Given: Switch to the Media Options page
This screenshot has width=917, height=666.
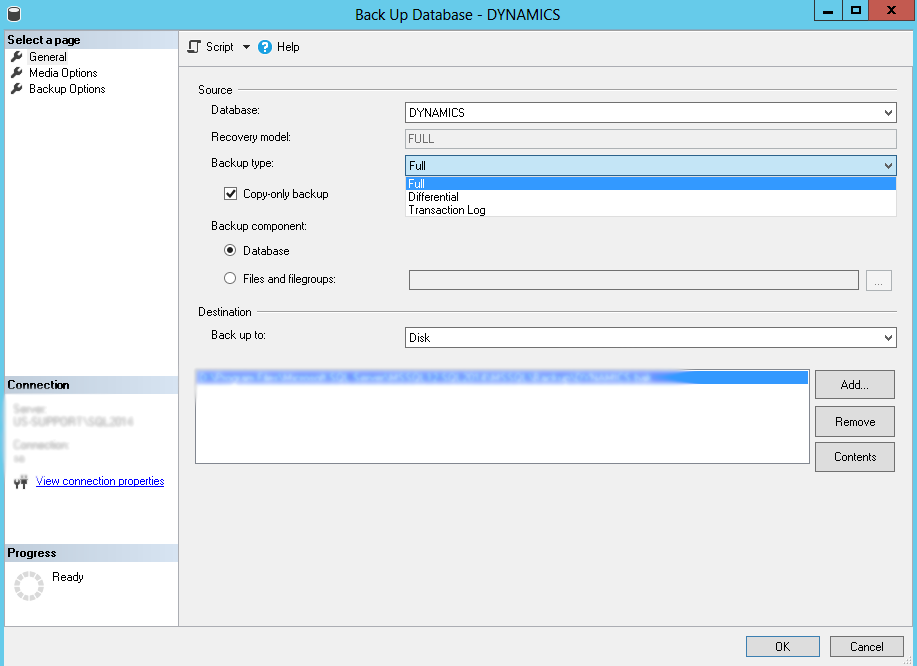Looking at the screenshot, I should 63,73.
